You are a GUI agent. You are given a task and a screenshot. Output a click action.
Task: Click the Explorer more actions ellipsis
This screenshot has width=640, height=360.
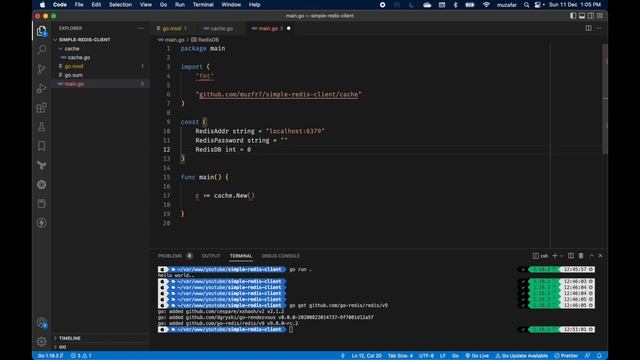pos(141,28)
